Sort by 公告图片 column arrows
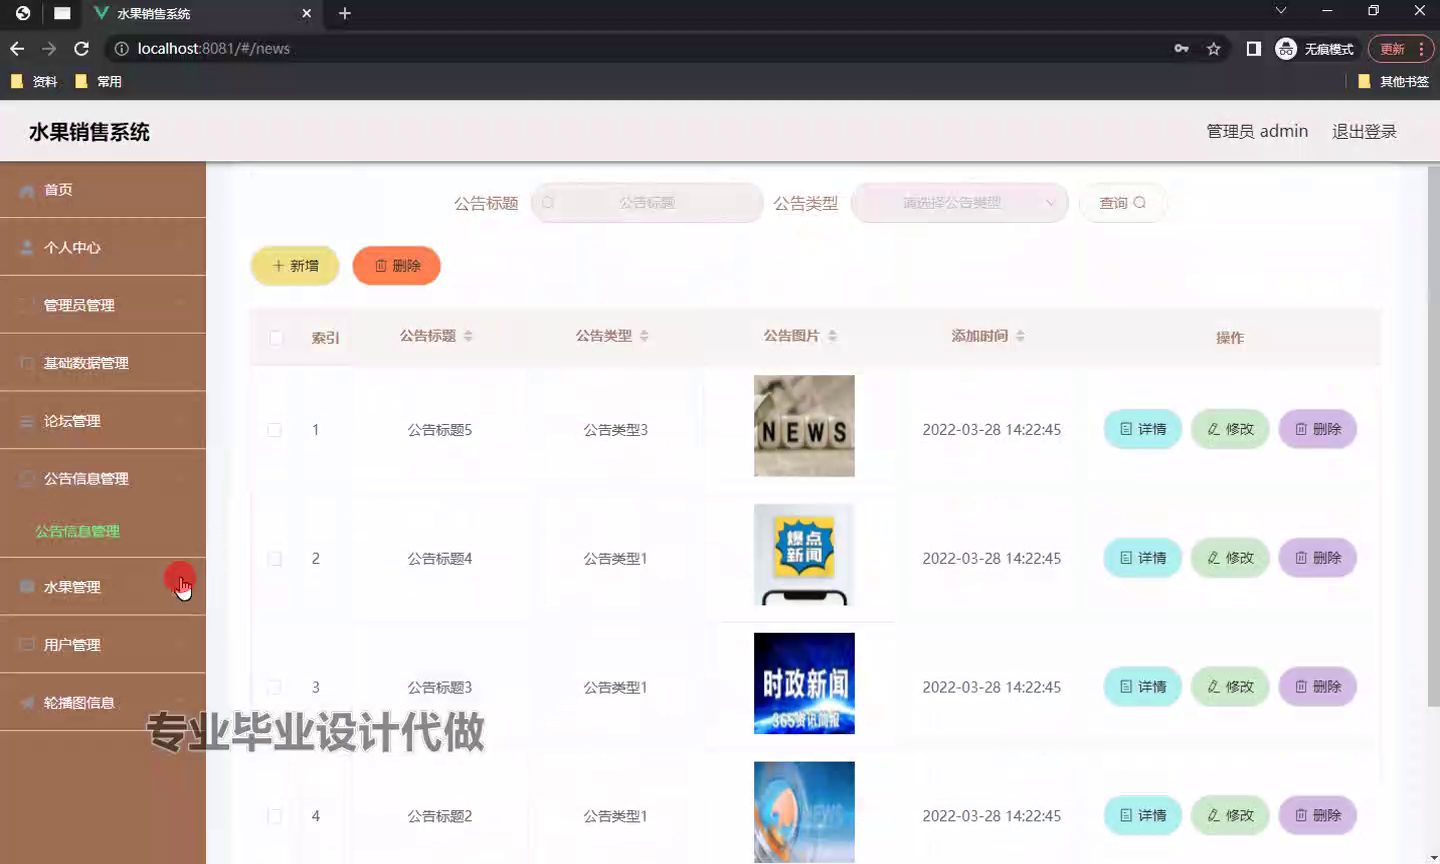The image size is (1440, 864). pos(832,336)
